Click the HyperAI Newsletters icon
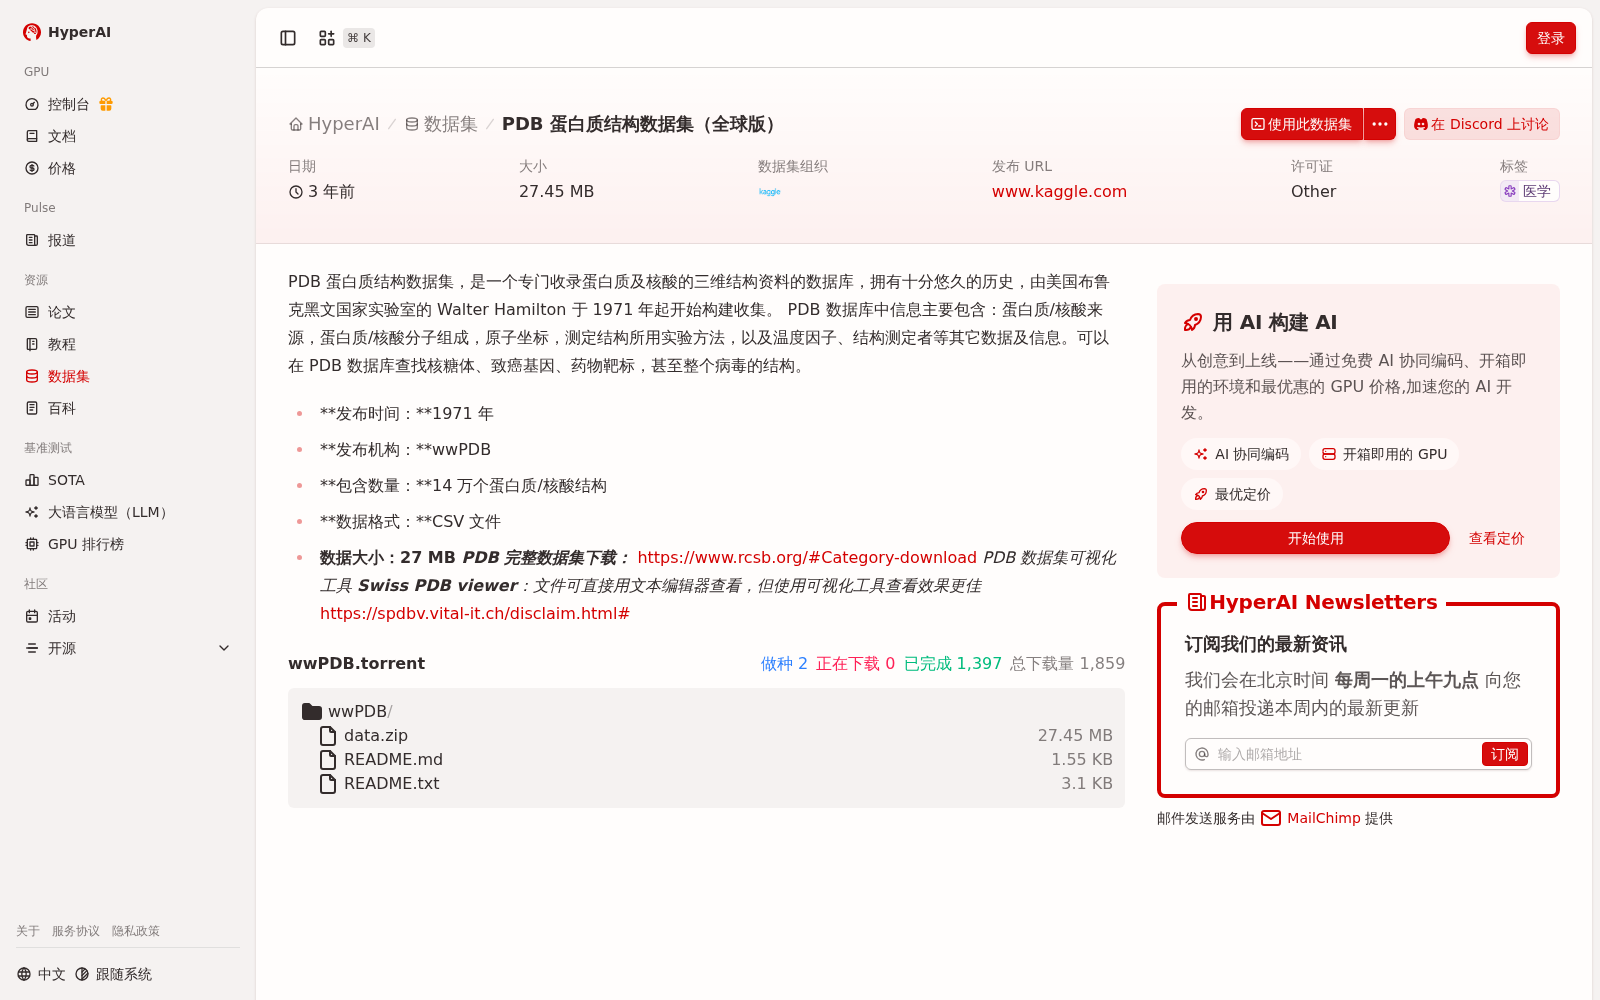Viewport: 1600px width, 1000px height. pos(1197,602)
